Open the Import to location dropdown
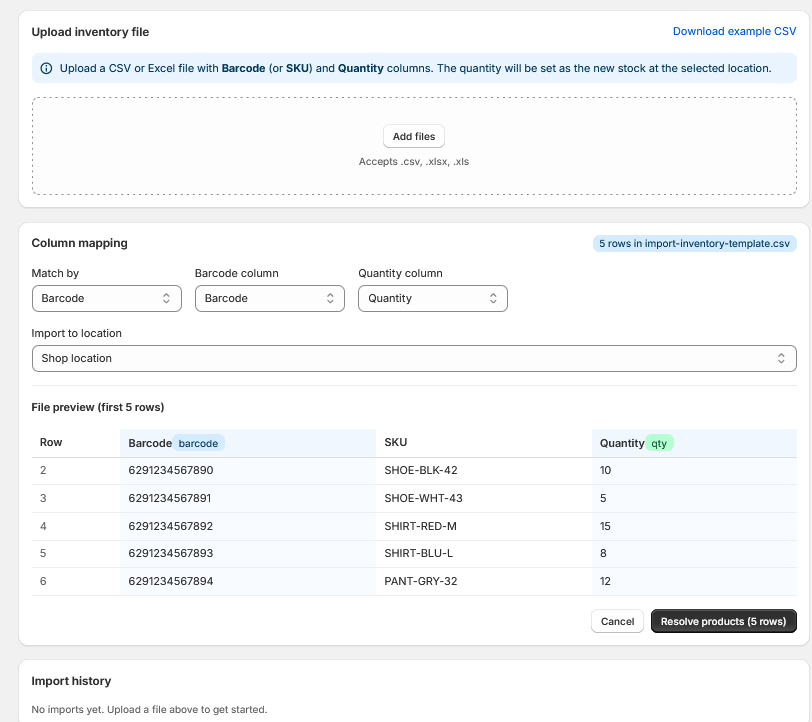The image size is (812, 722). point(414,358)
